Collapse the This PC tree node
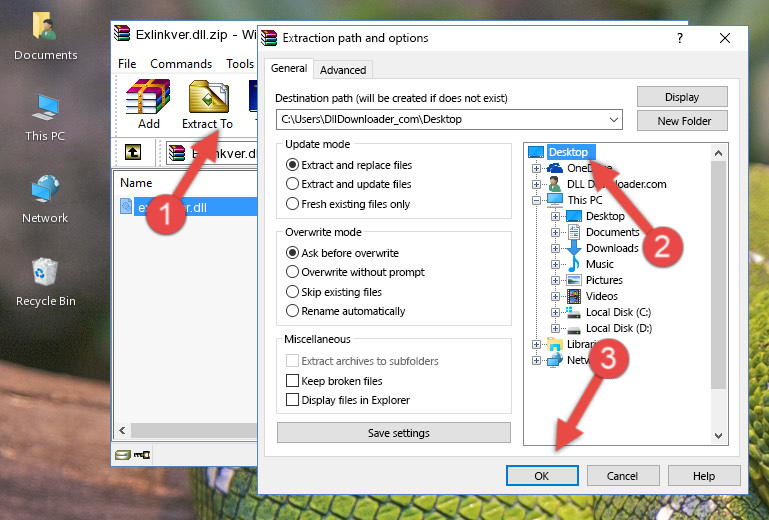Viewport: 769px width, 520px height. tap(536, 200)
